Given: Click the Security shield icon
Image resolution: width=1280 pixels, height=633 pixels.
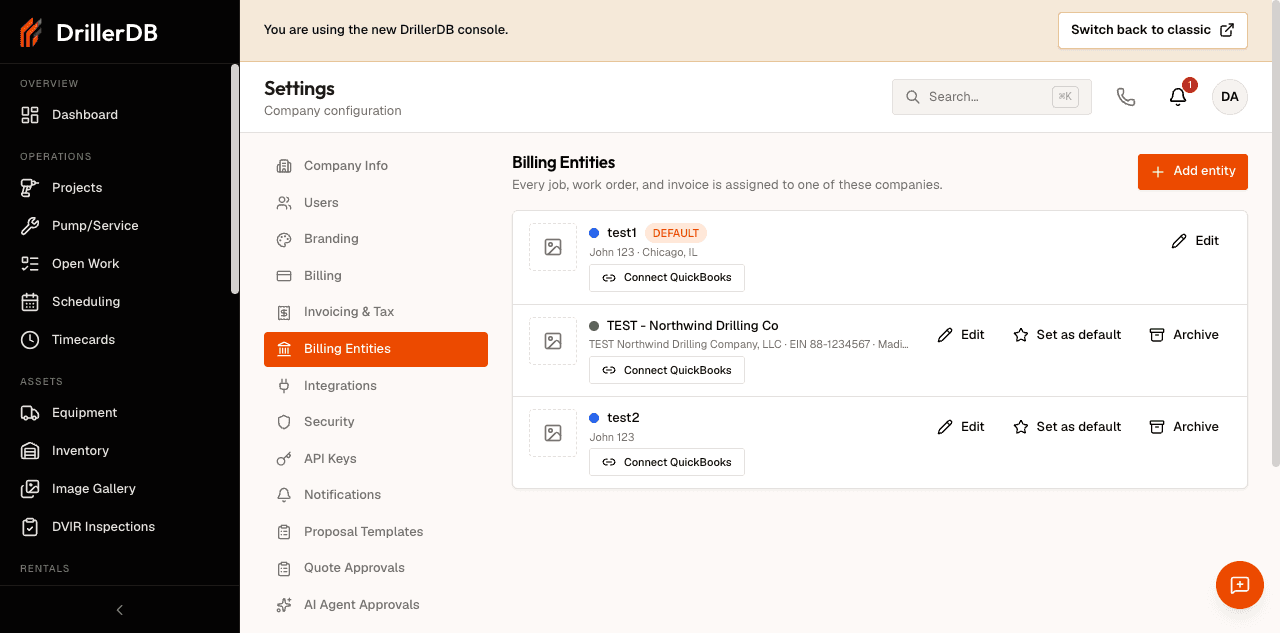Looking at the screenshot, I should coord(284,422).
